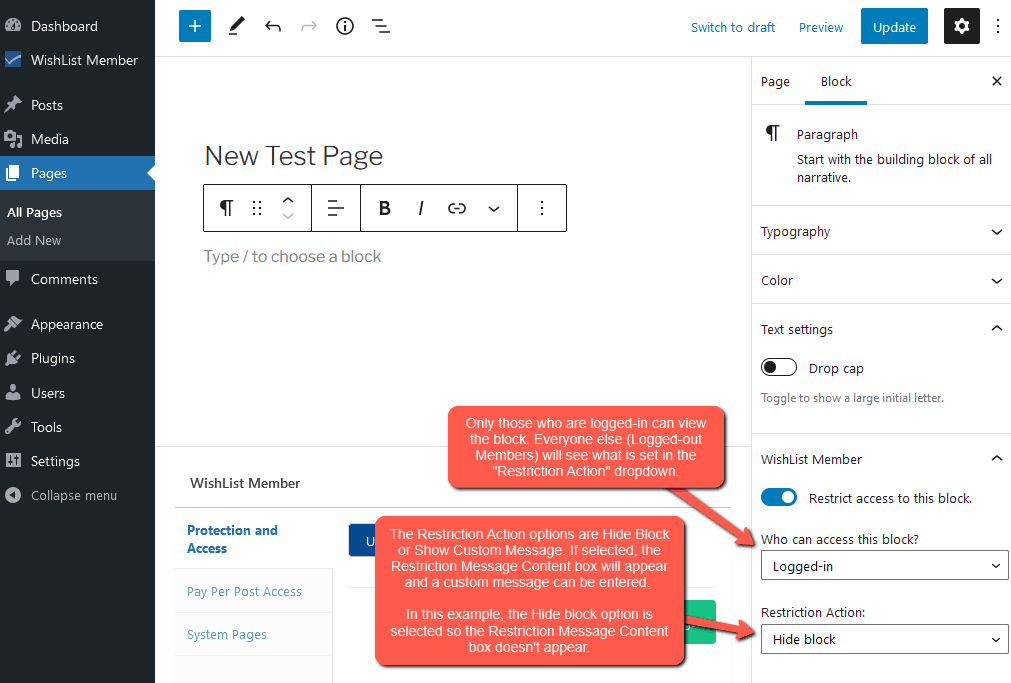Viewport: 1011px width, 683px height.
Task: Select the Tools pencil icon in top toolbar
Action: [x=237, y=26]
